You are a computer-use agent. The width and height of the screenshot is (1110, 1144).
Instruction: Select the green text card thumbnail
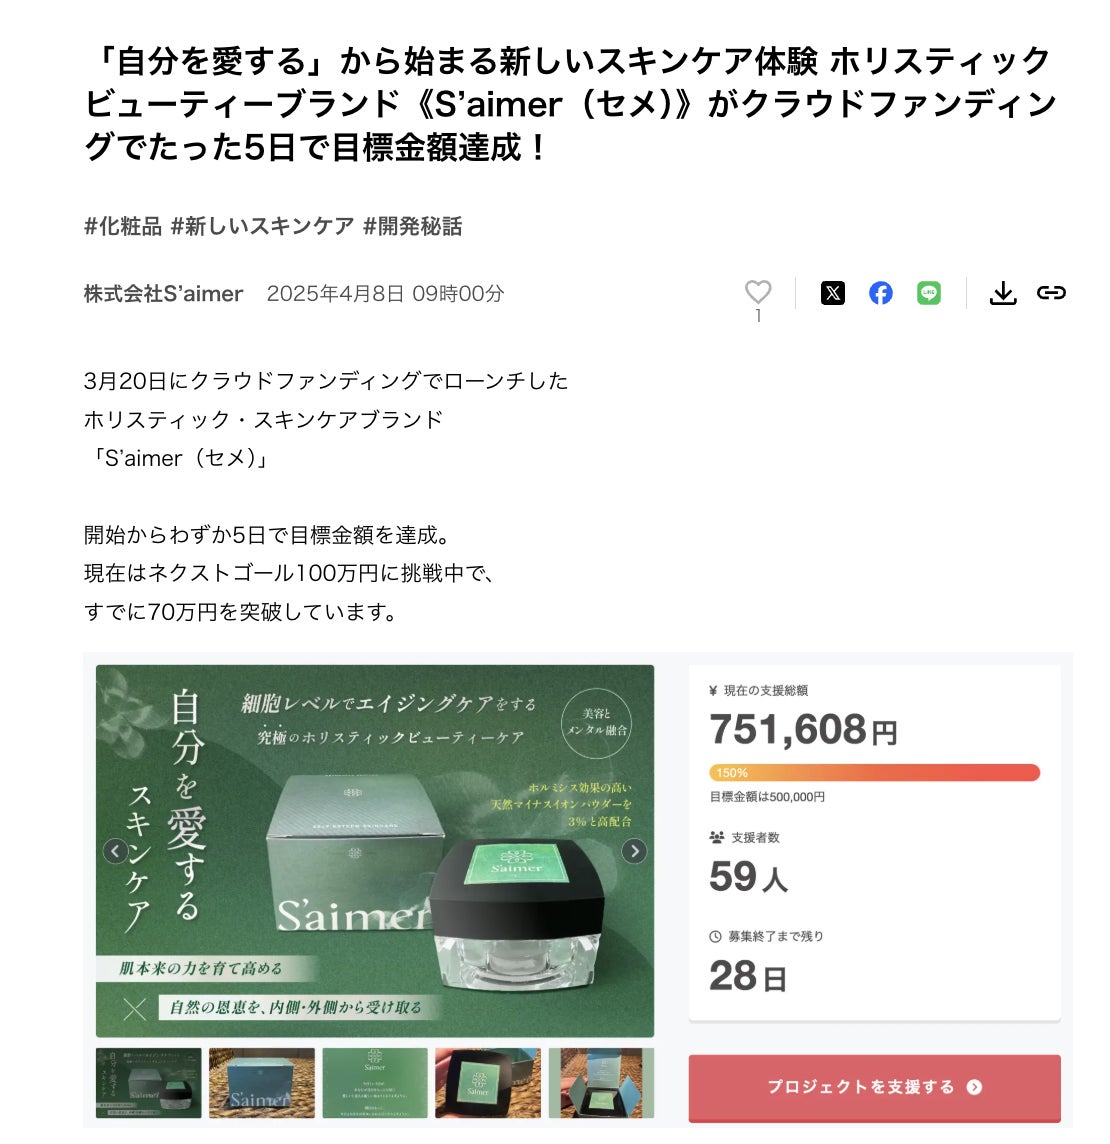pos(374,1083)
